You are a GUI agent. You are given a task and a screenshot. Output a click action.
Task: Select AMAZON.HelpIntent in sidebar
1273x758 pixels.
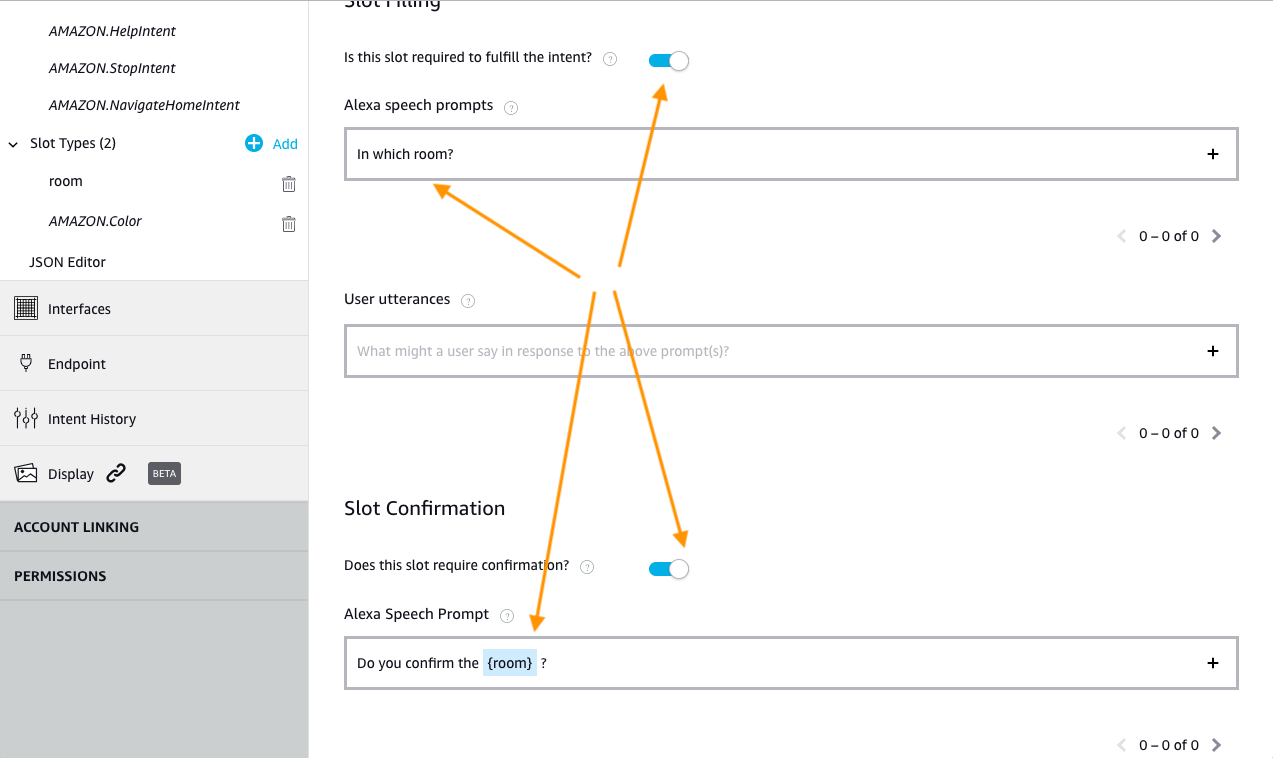112,31
